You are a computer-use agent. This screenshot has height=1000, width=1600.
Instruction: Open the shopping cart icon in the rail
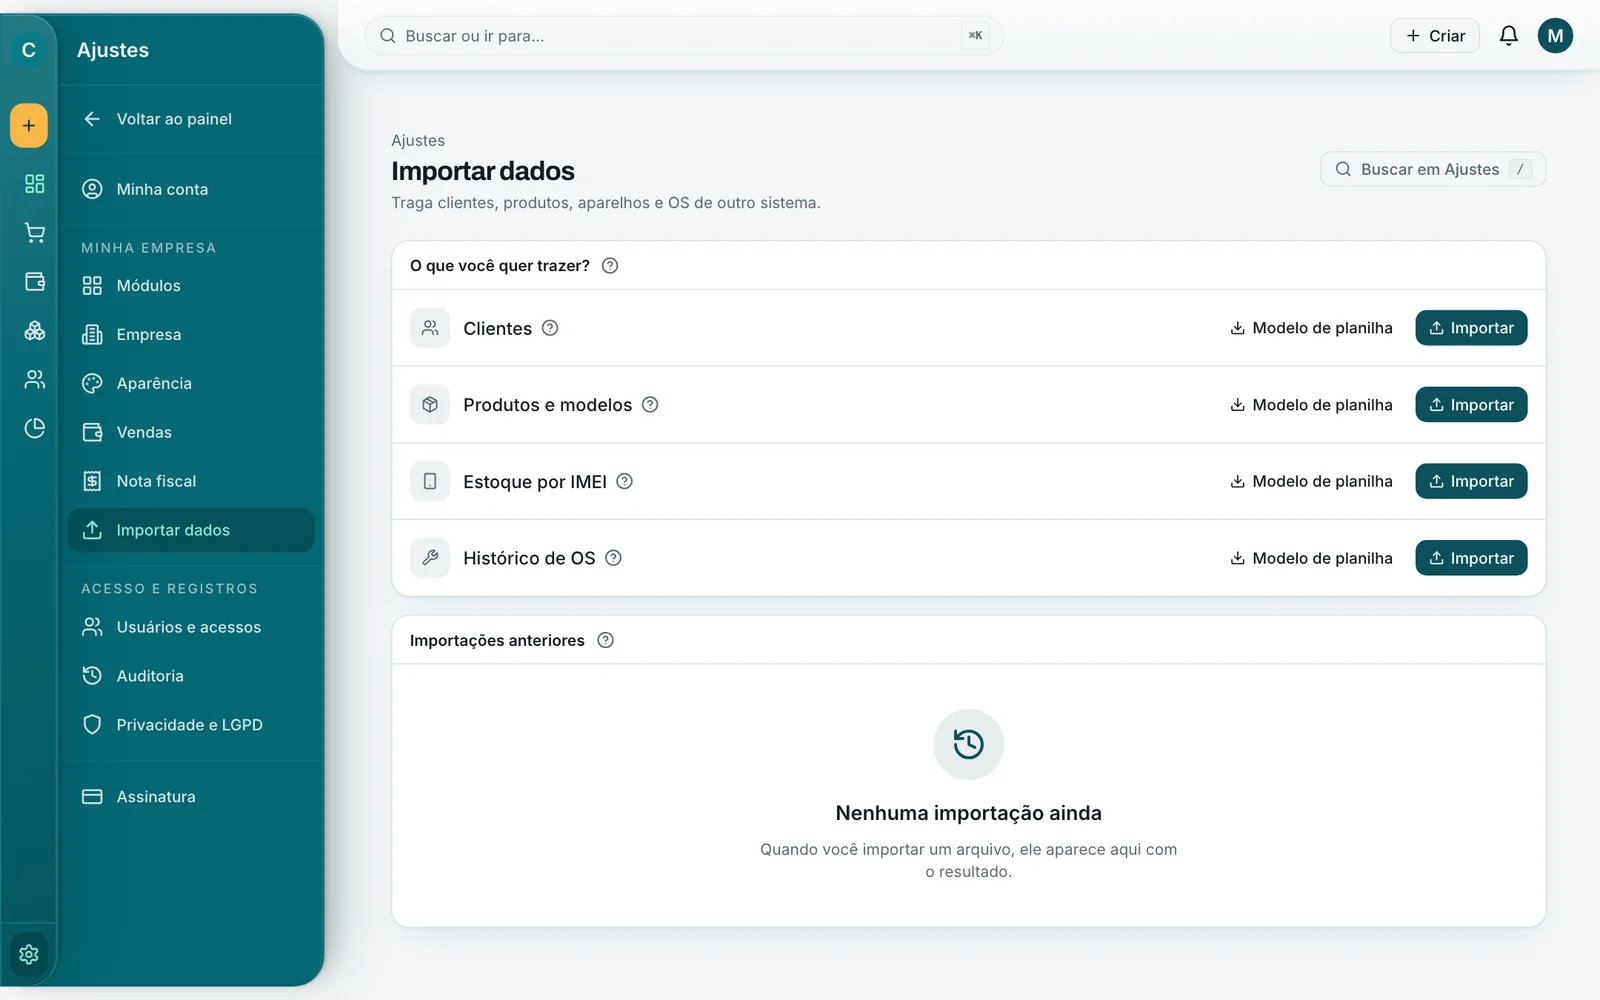coord(35,233)
